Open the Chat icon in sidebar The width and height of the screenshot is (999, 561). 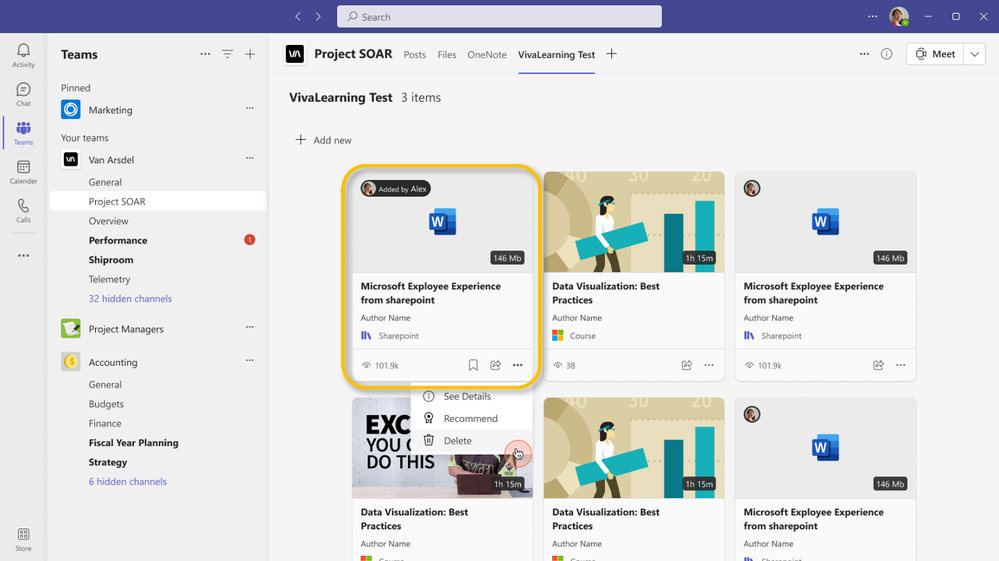tap(24, 94)
